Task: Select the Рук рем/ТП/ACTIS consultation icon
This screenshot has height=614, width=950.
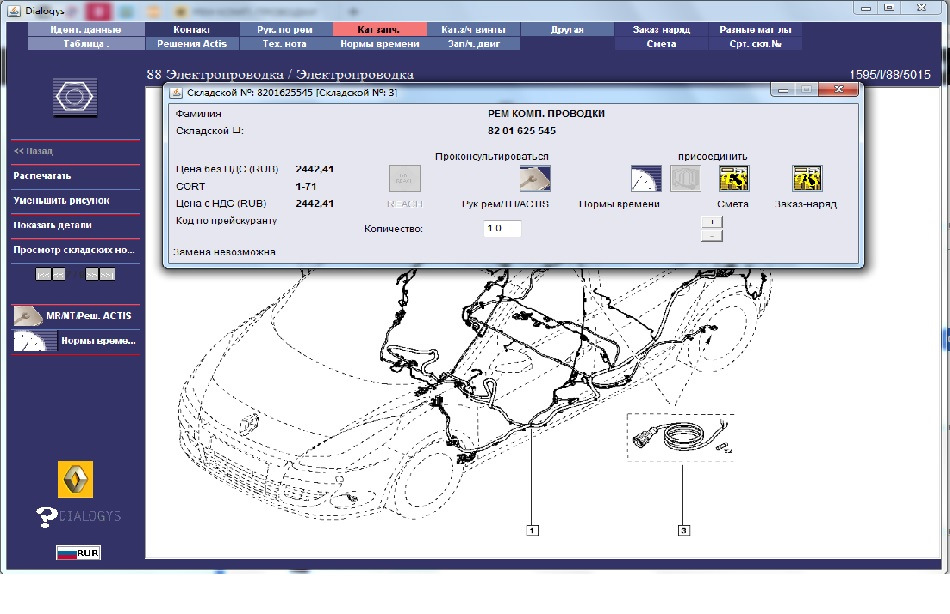Action: tap(537, 179)
